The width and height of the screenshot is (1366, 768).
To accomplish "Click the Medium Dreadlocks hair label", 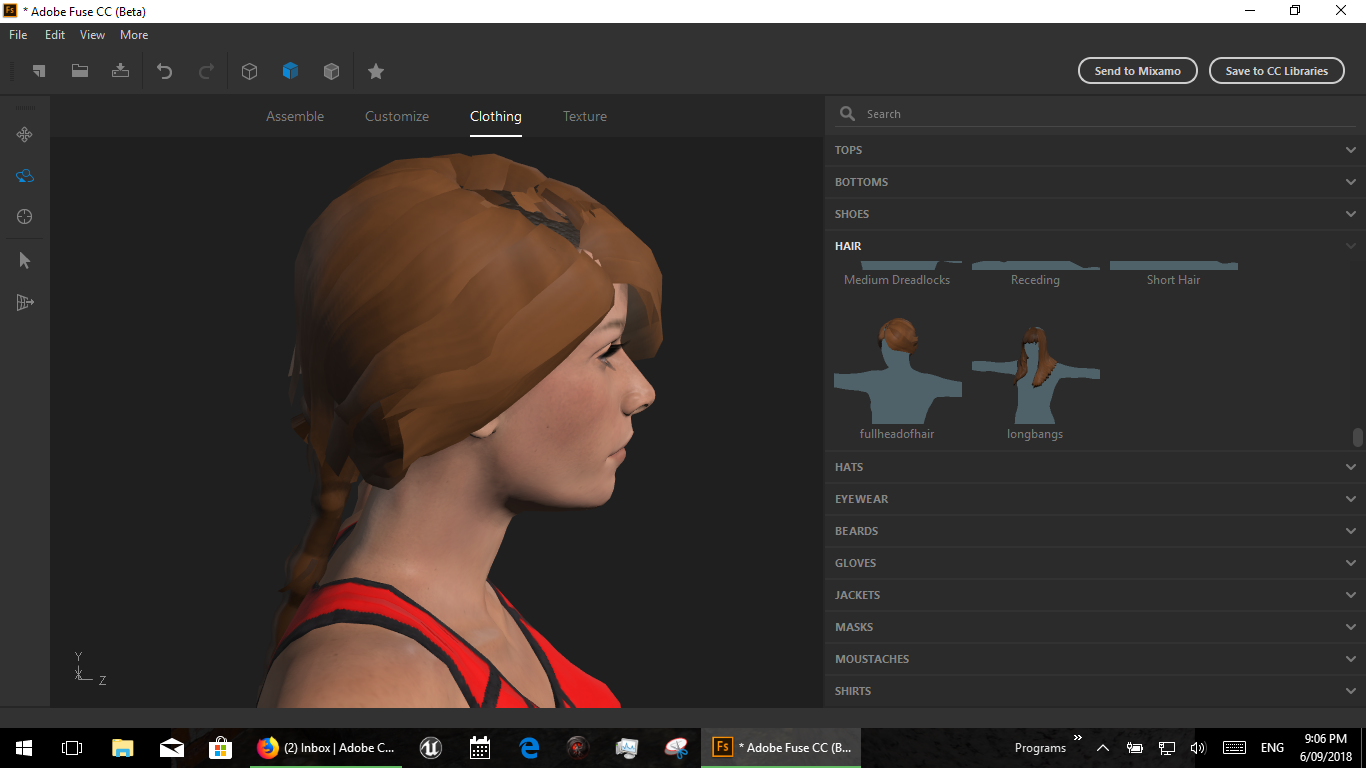I will 897,280.
